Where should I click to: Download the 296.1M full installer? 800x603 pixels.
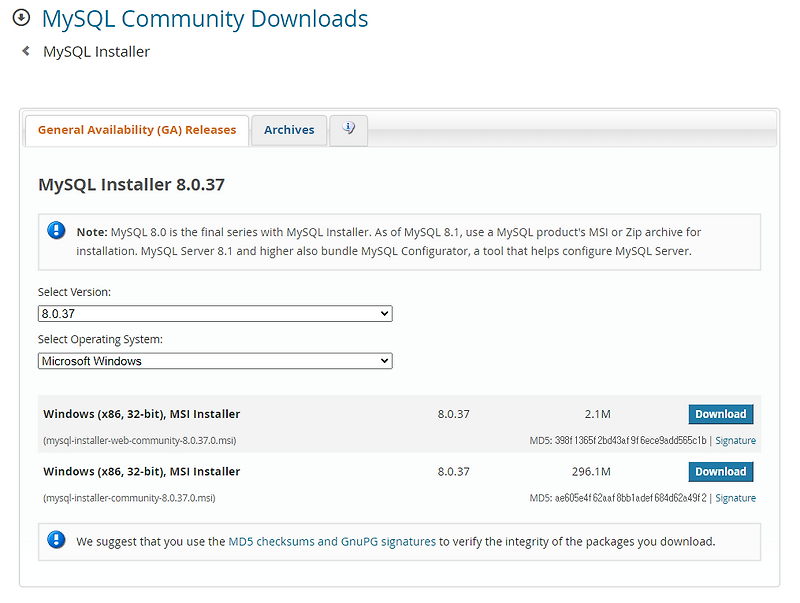(x=720, y=471)
